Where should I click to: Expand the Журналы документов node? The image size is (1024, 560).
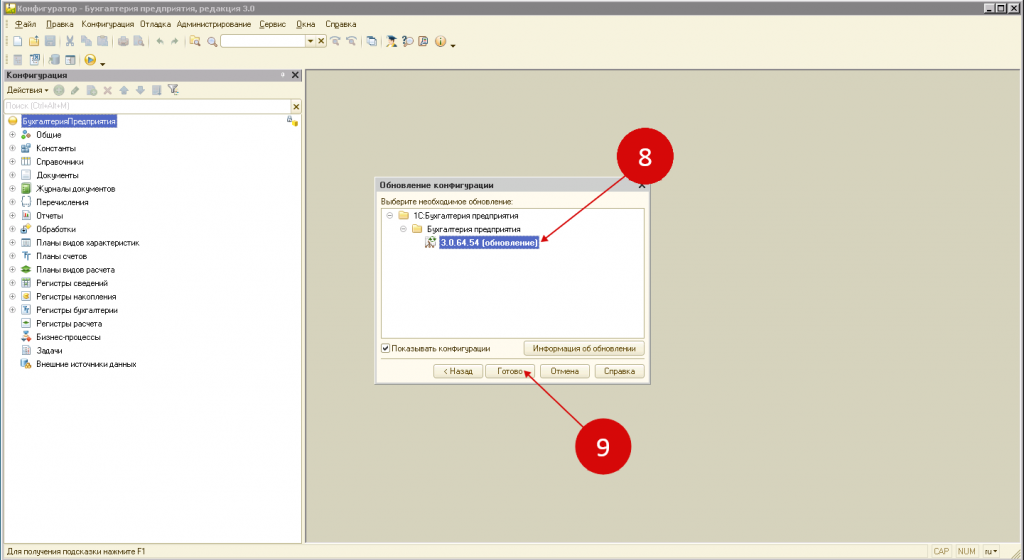(12, 189)
